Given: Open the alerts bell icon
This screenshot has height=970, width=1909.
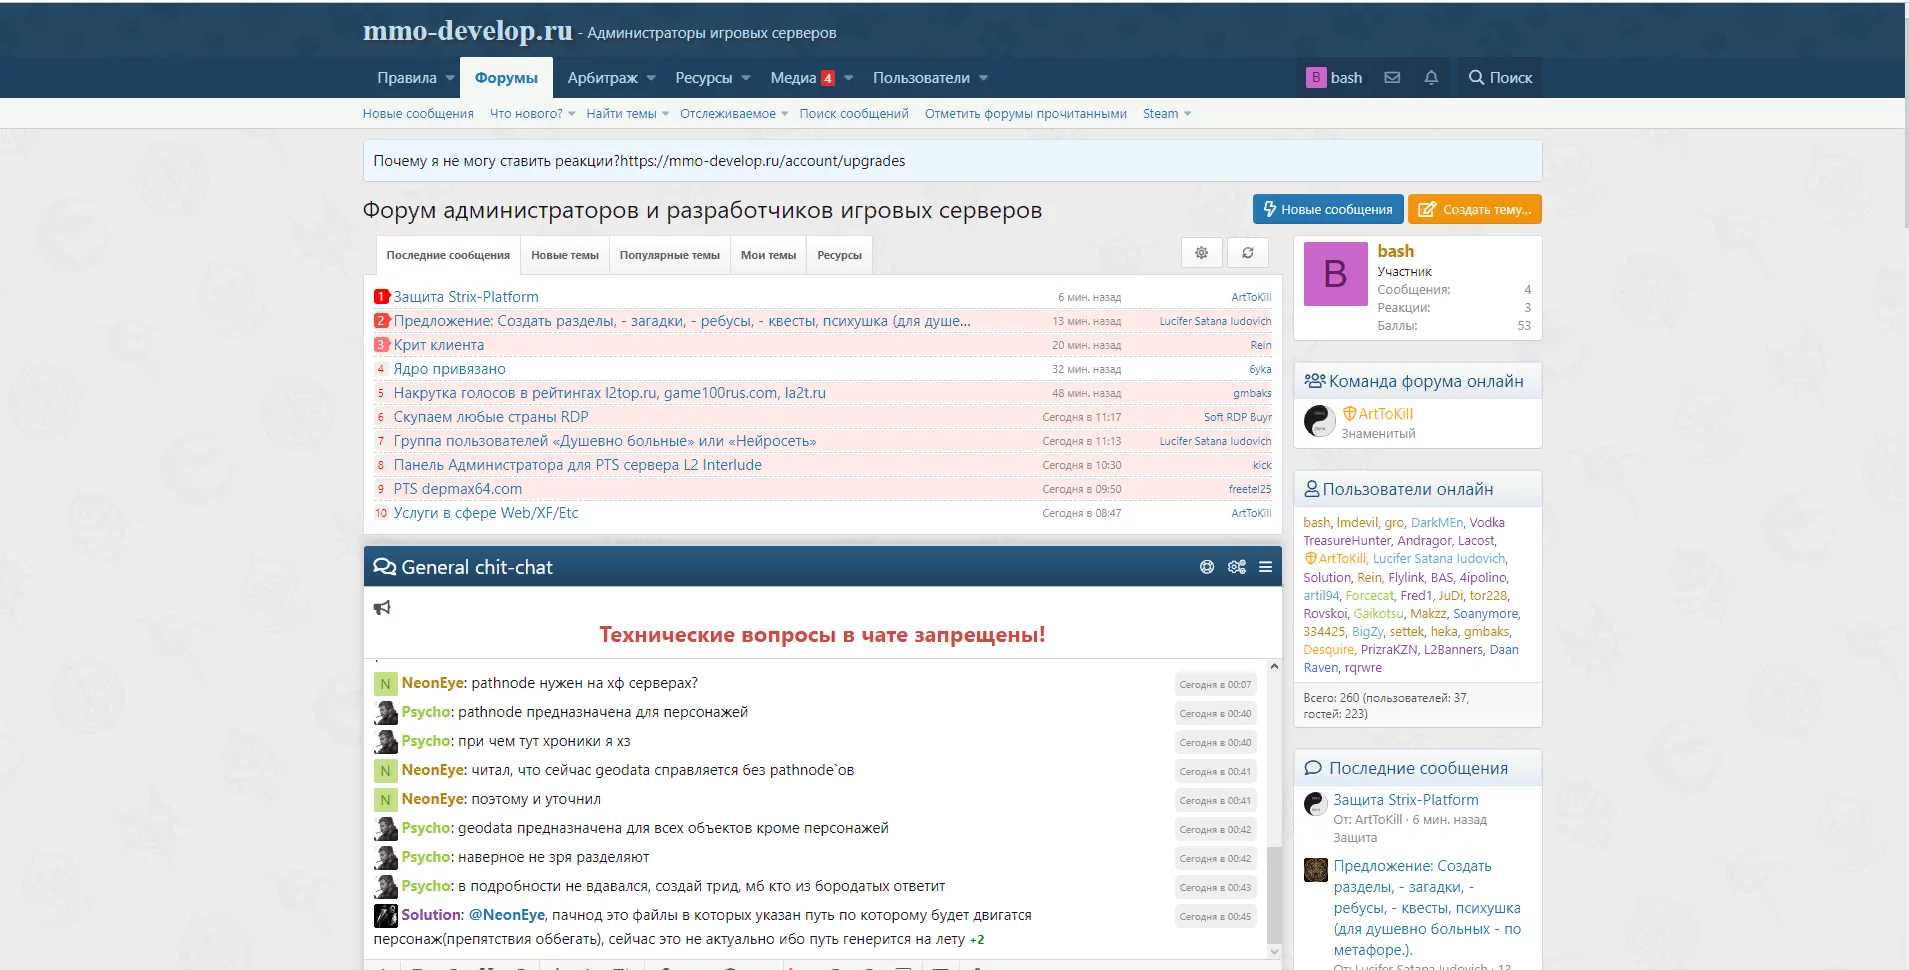Looking at the screenshot, I should pyautogui.click(x=1431, y=77).
